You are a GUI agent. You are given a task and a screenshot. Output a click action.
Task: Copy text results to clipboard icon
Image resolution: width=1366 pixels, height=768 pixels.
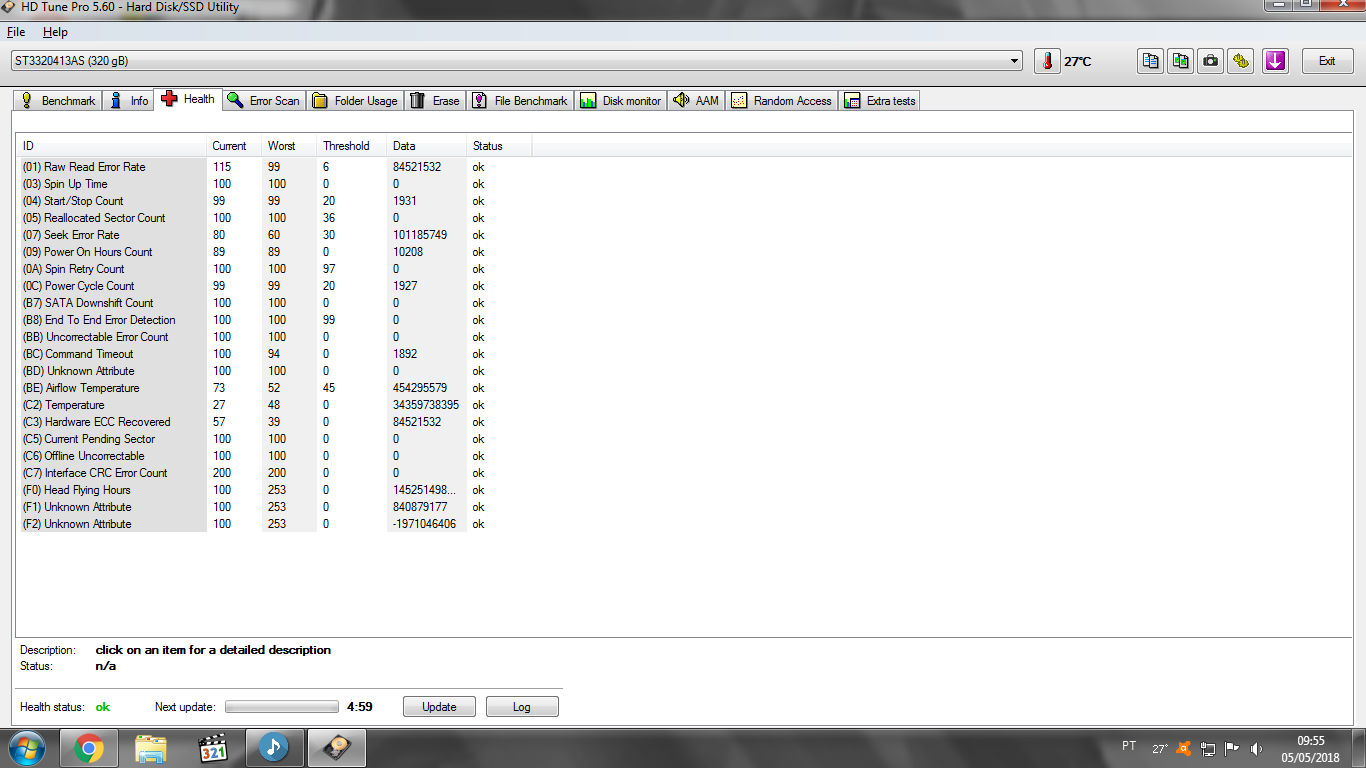[1151, 61]
